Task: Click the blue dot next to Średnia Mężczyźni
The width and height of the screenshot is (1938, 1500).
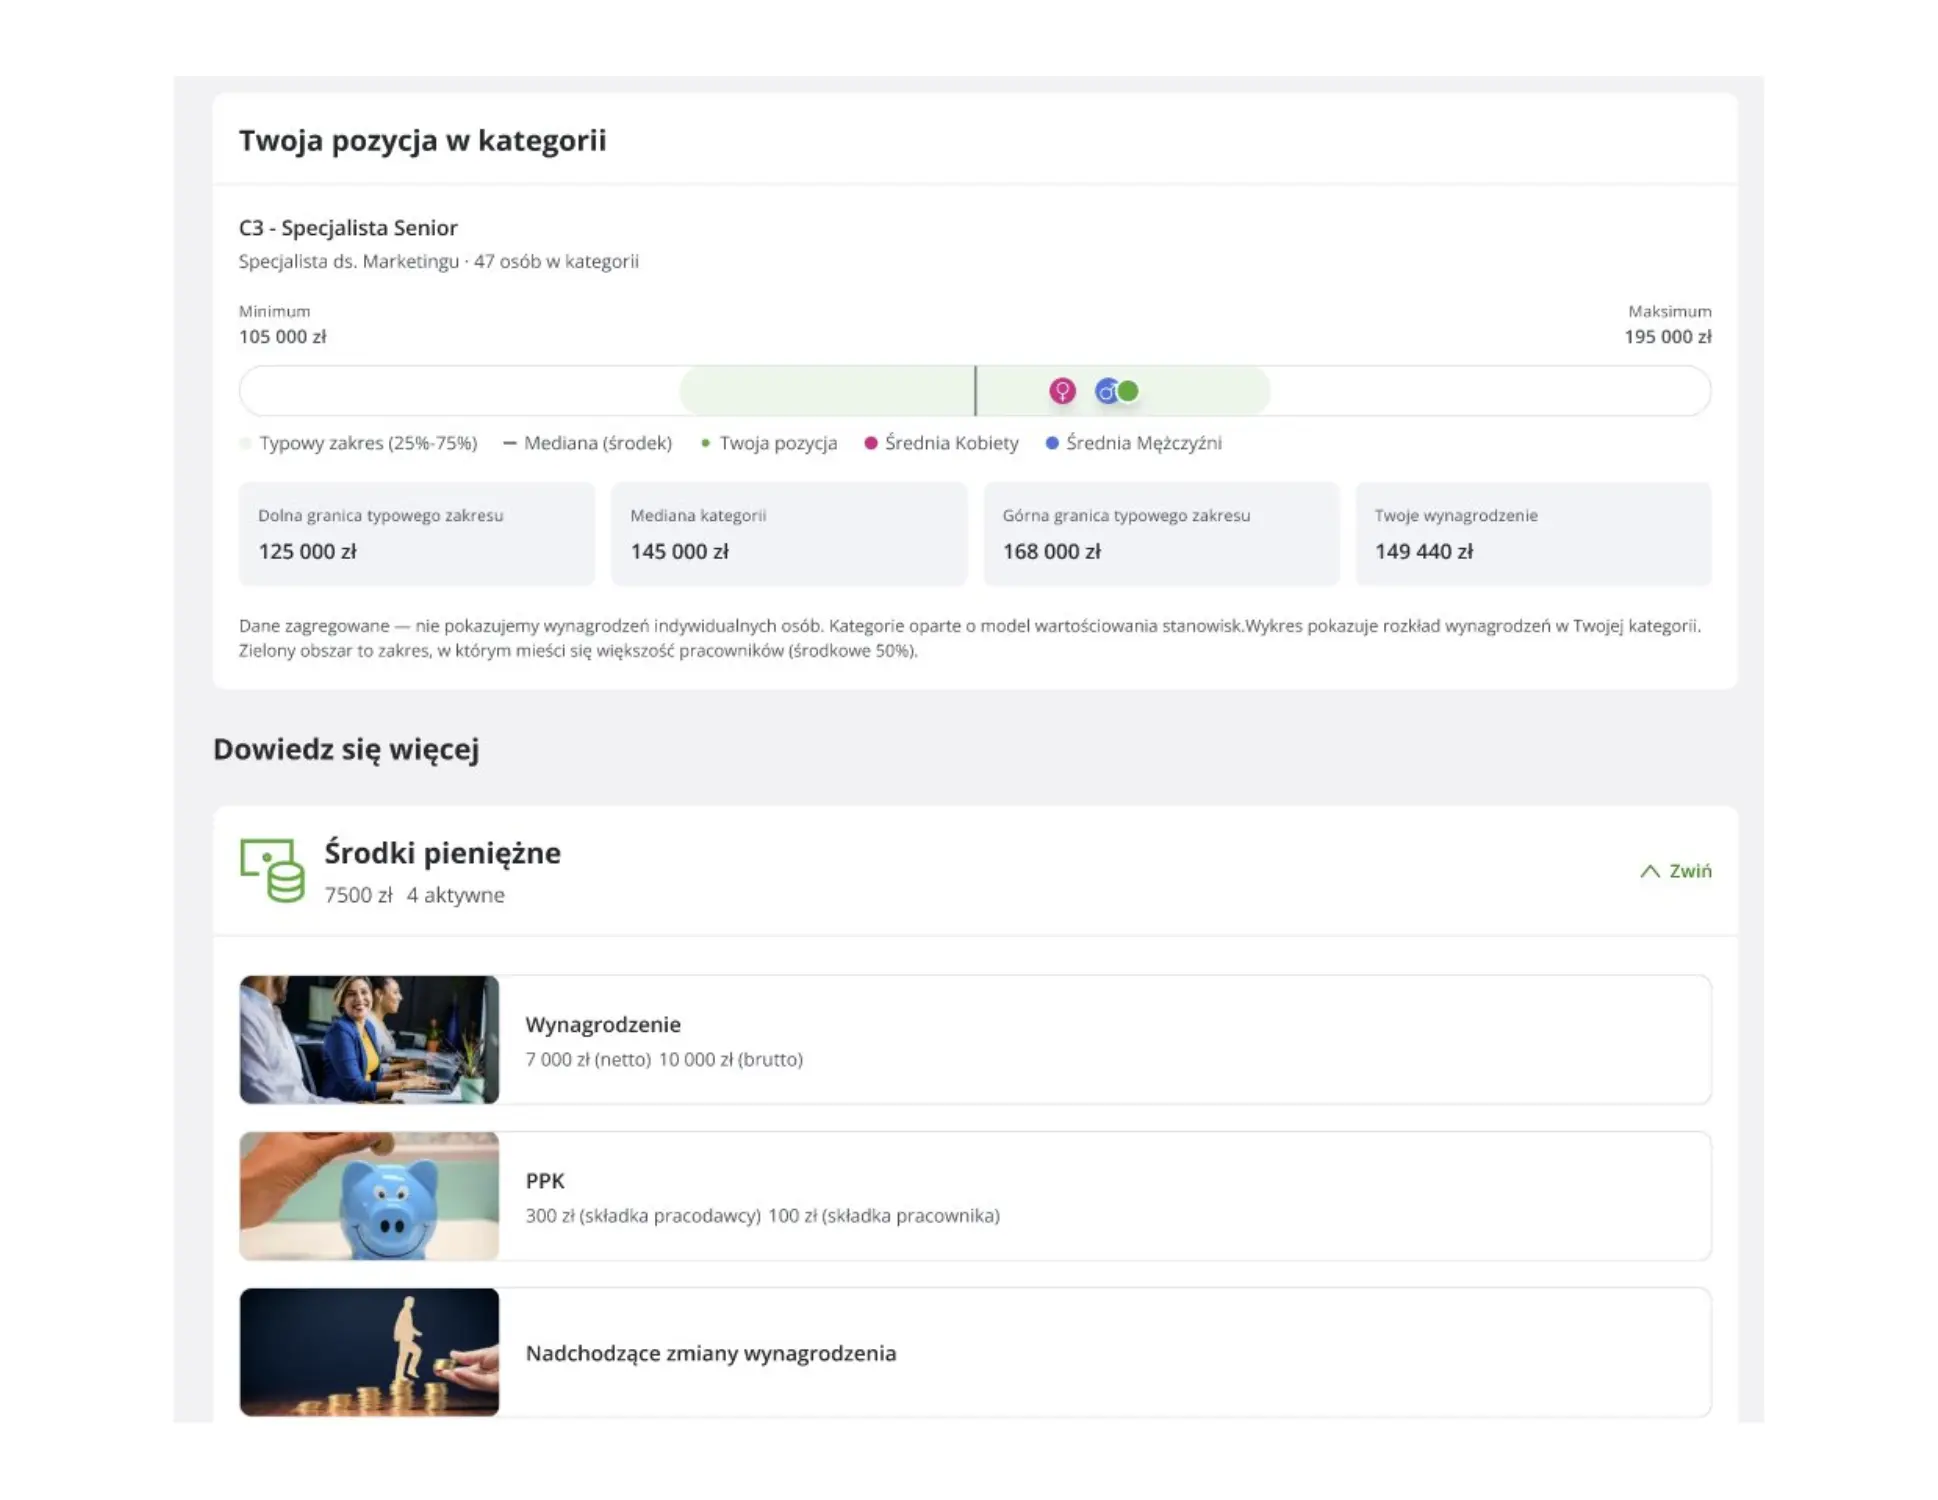Action: pos(1052,443)
